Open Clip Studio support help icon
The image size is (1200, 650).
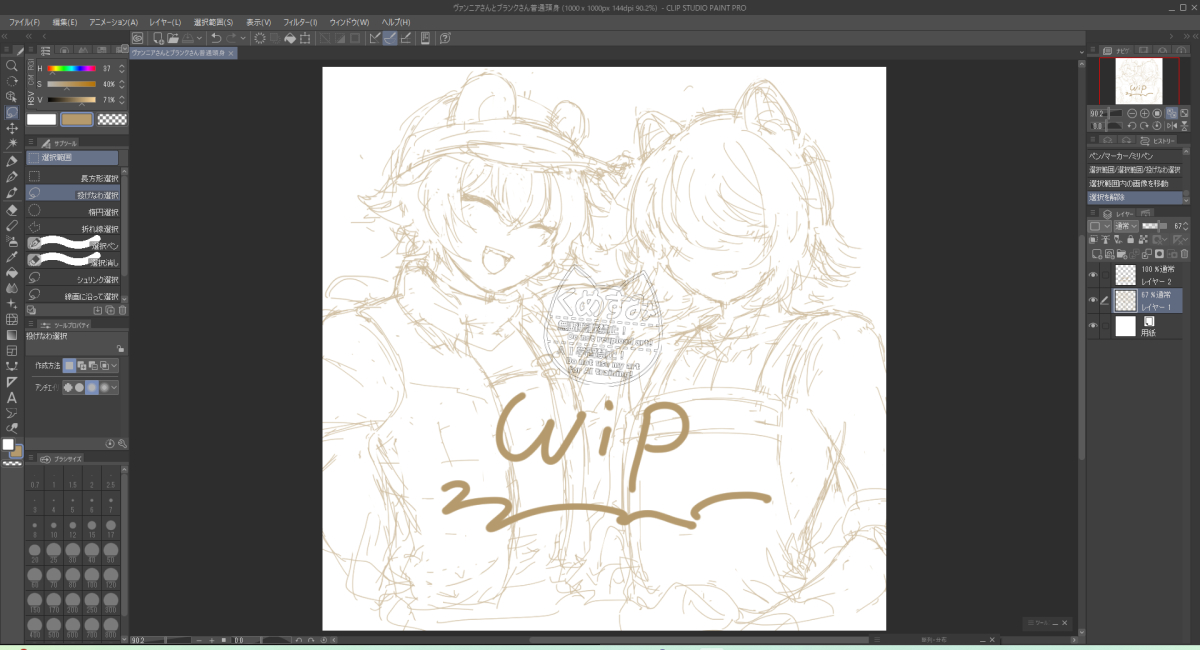click(444, 38)
